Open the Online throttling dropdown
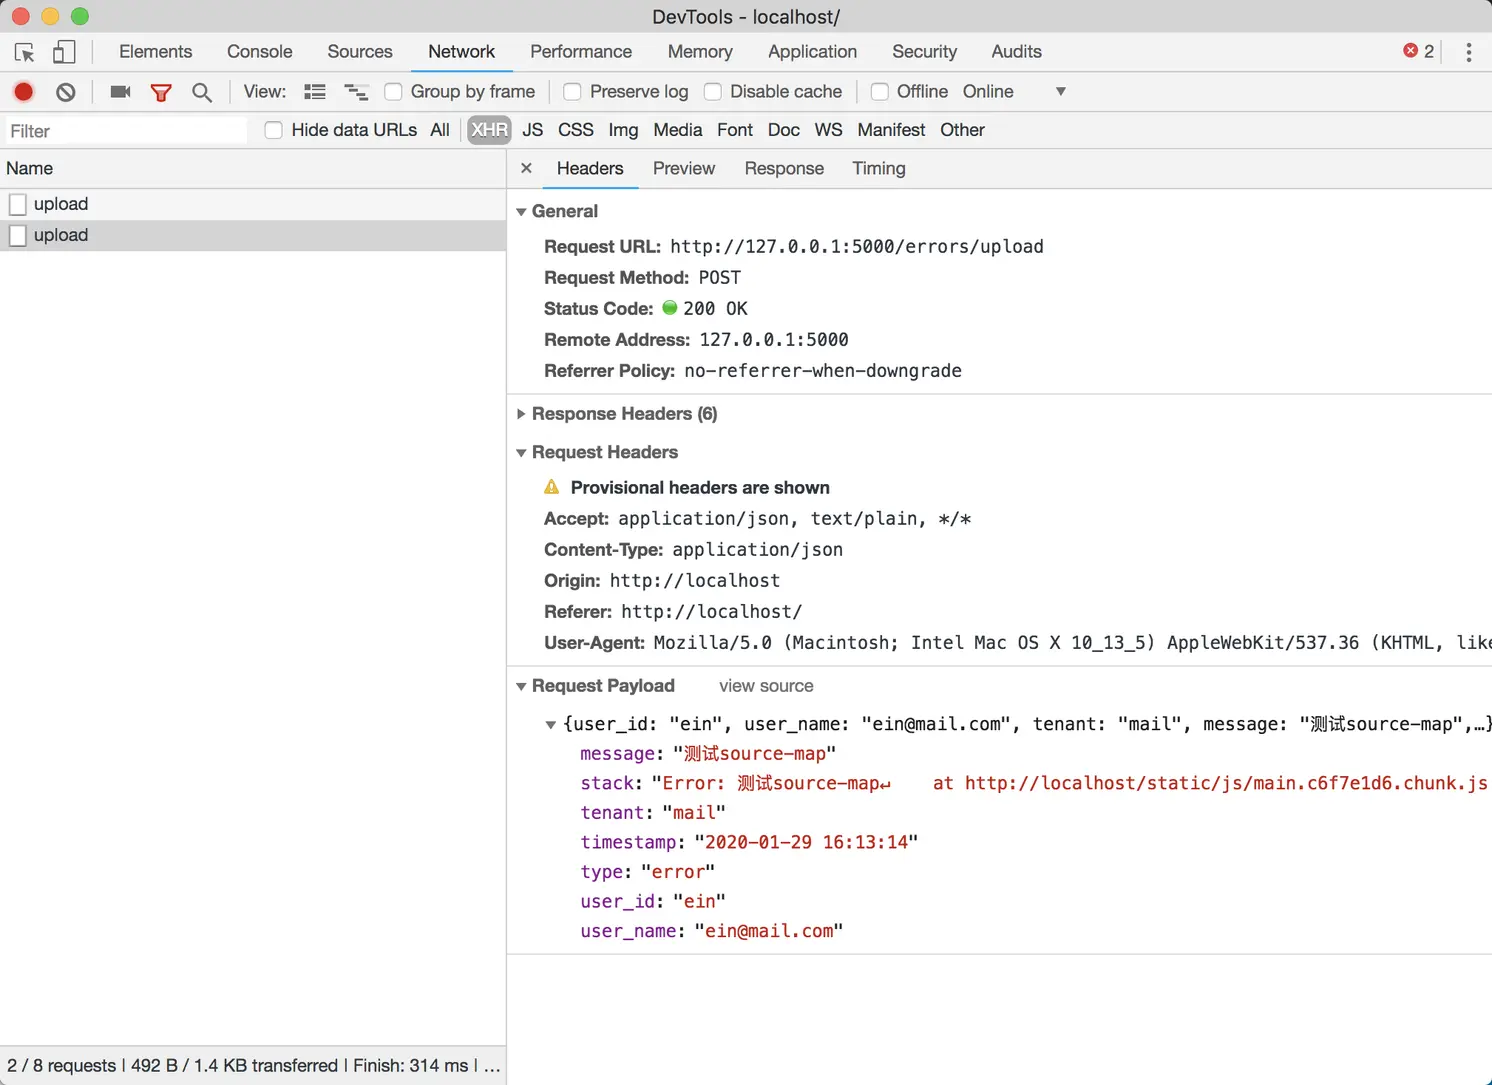 (1014, 92)
